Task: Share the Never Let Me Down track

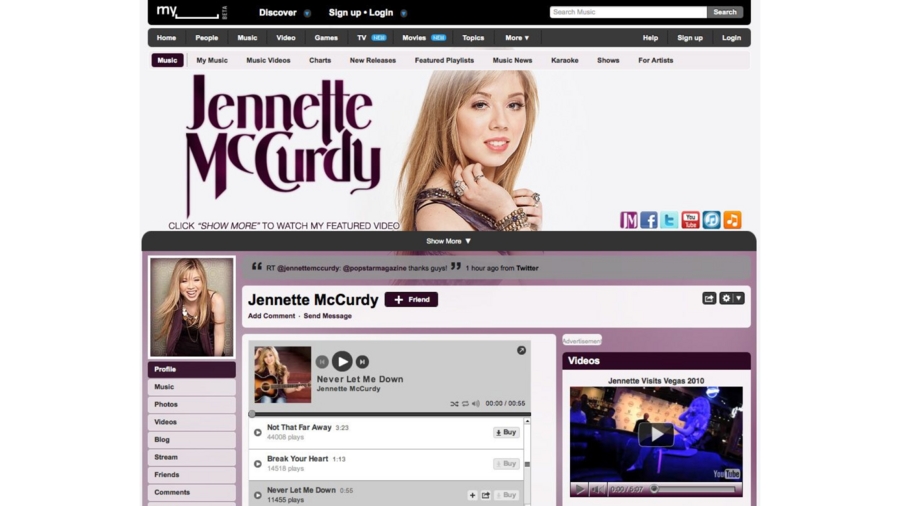Action: click(x=486, y=495)
